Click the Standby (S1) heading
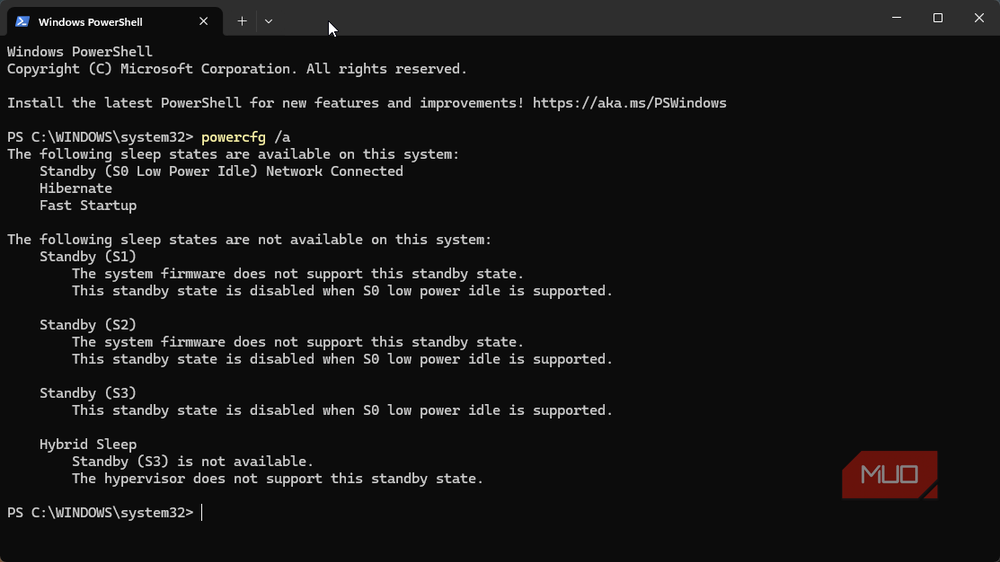This screenshot has width=1000, height=562. (x=88, y=256)
